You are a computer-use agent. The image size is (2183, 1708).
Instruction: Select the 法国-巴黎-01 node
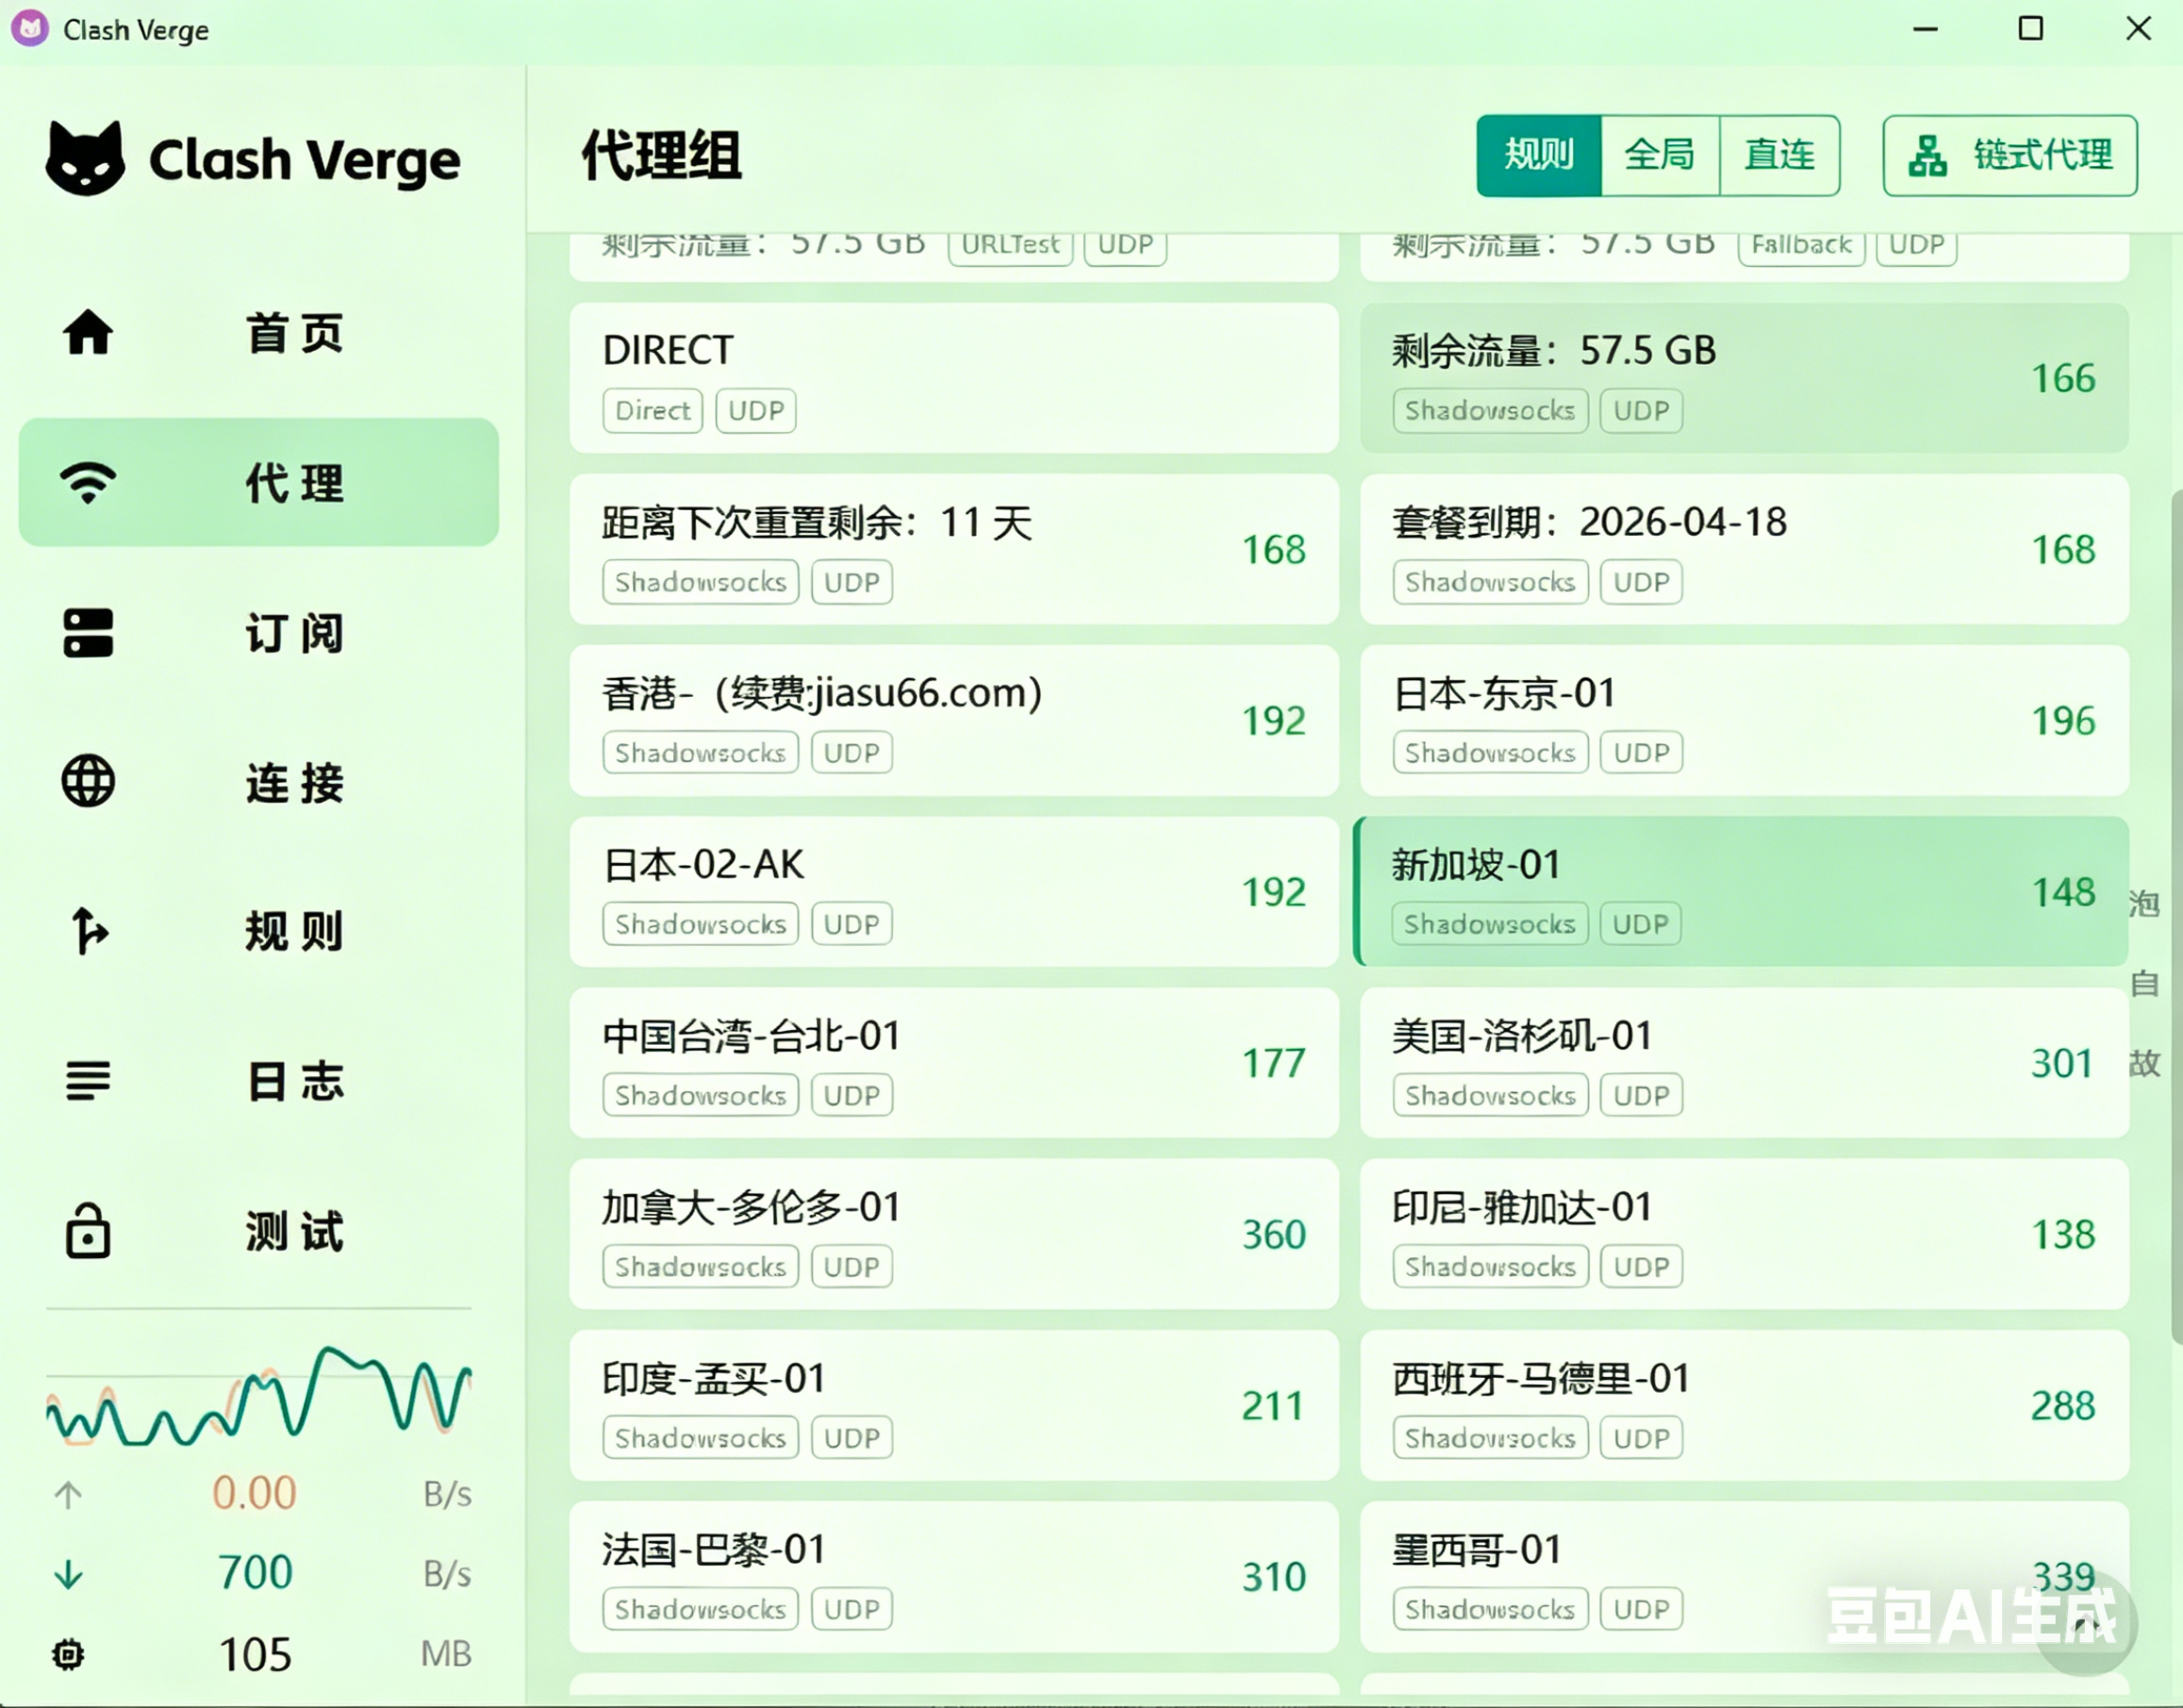click(x=954, y=1576)
